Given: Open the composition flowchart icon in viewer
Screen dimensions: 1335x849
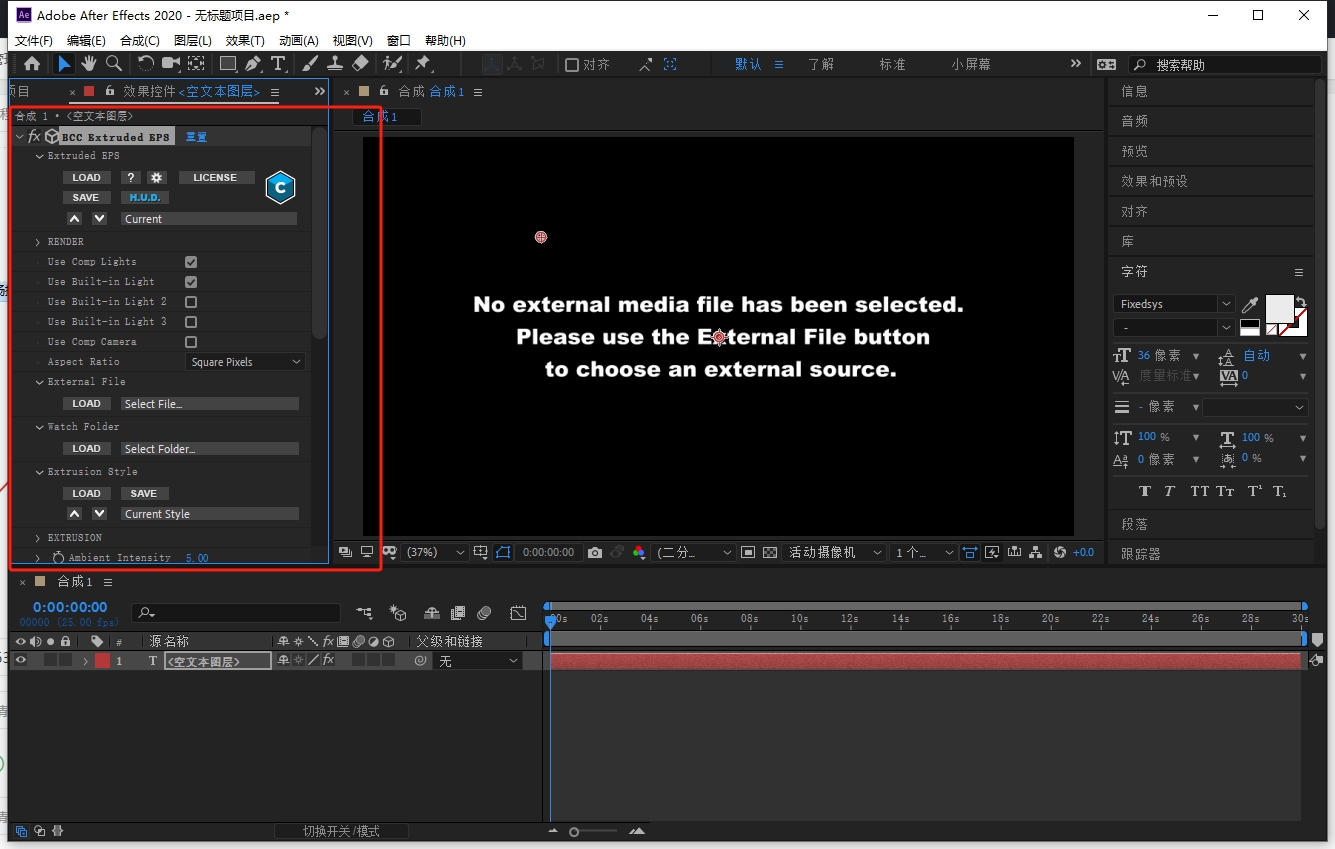Looking at the screenshot, I should point(1035,552).
